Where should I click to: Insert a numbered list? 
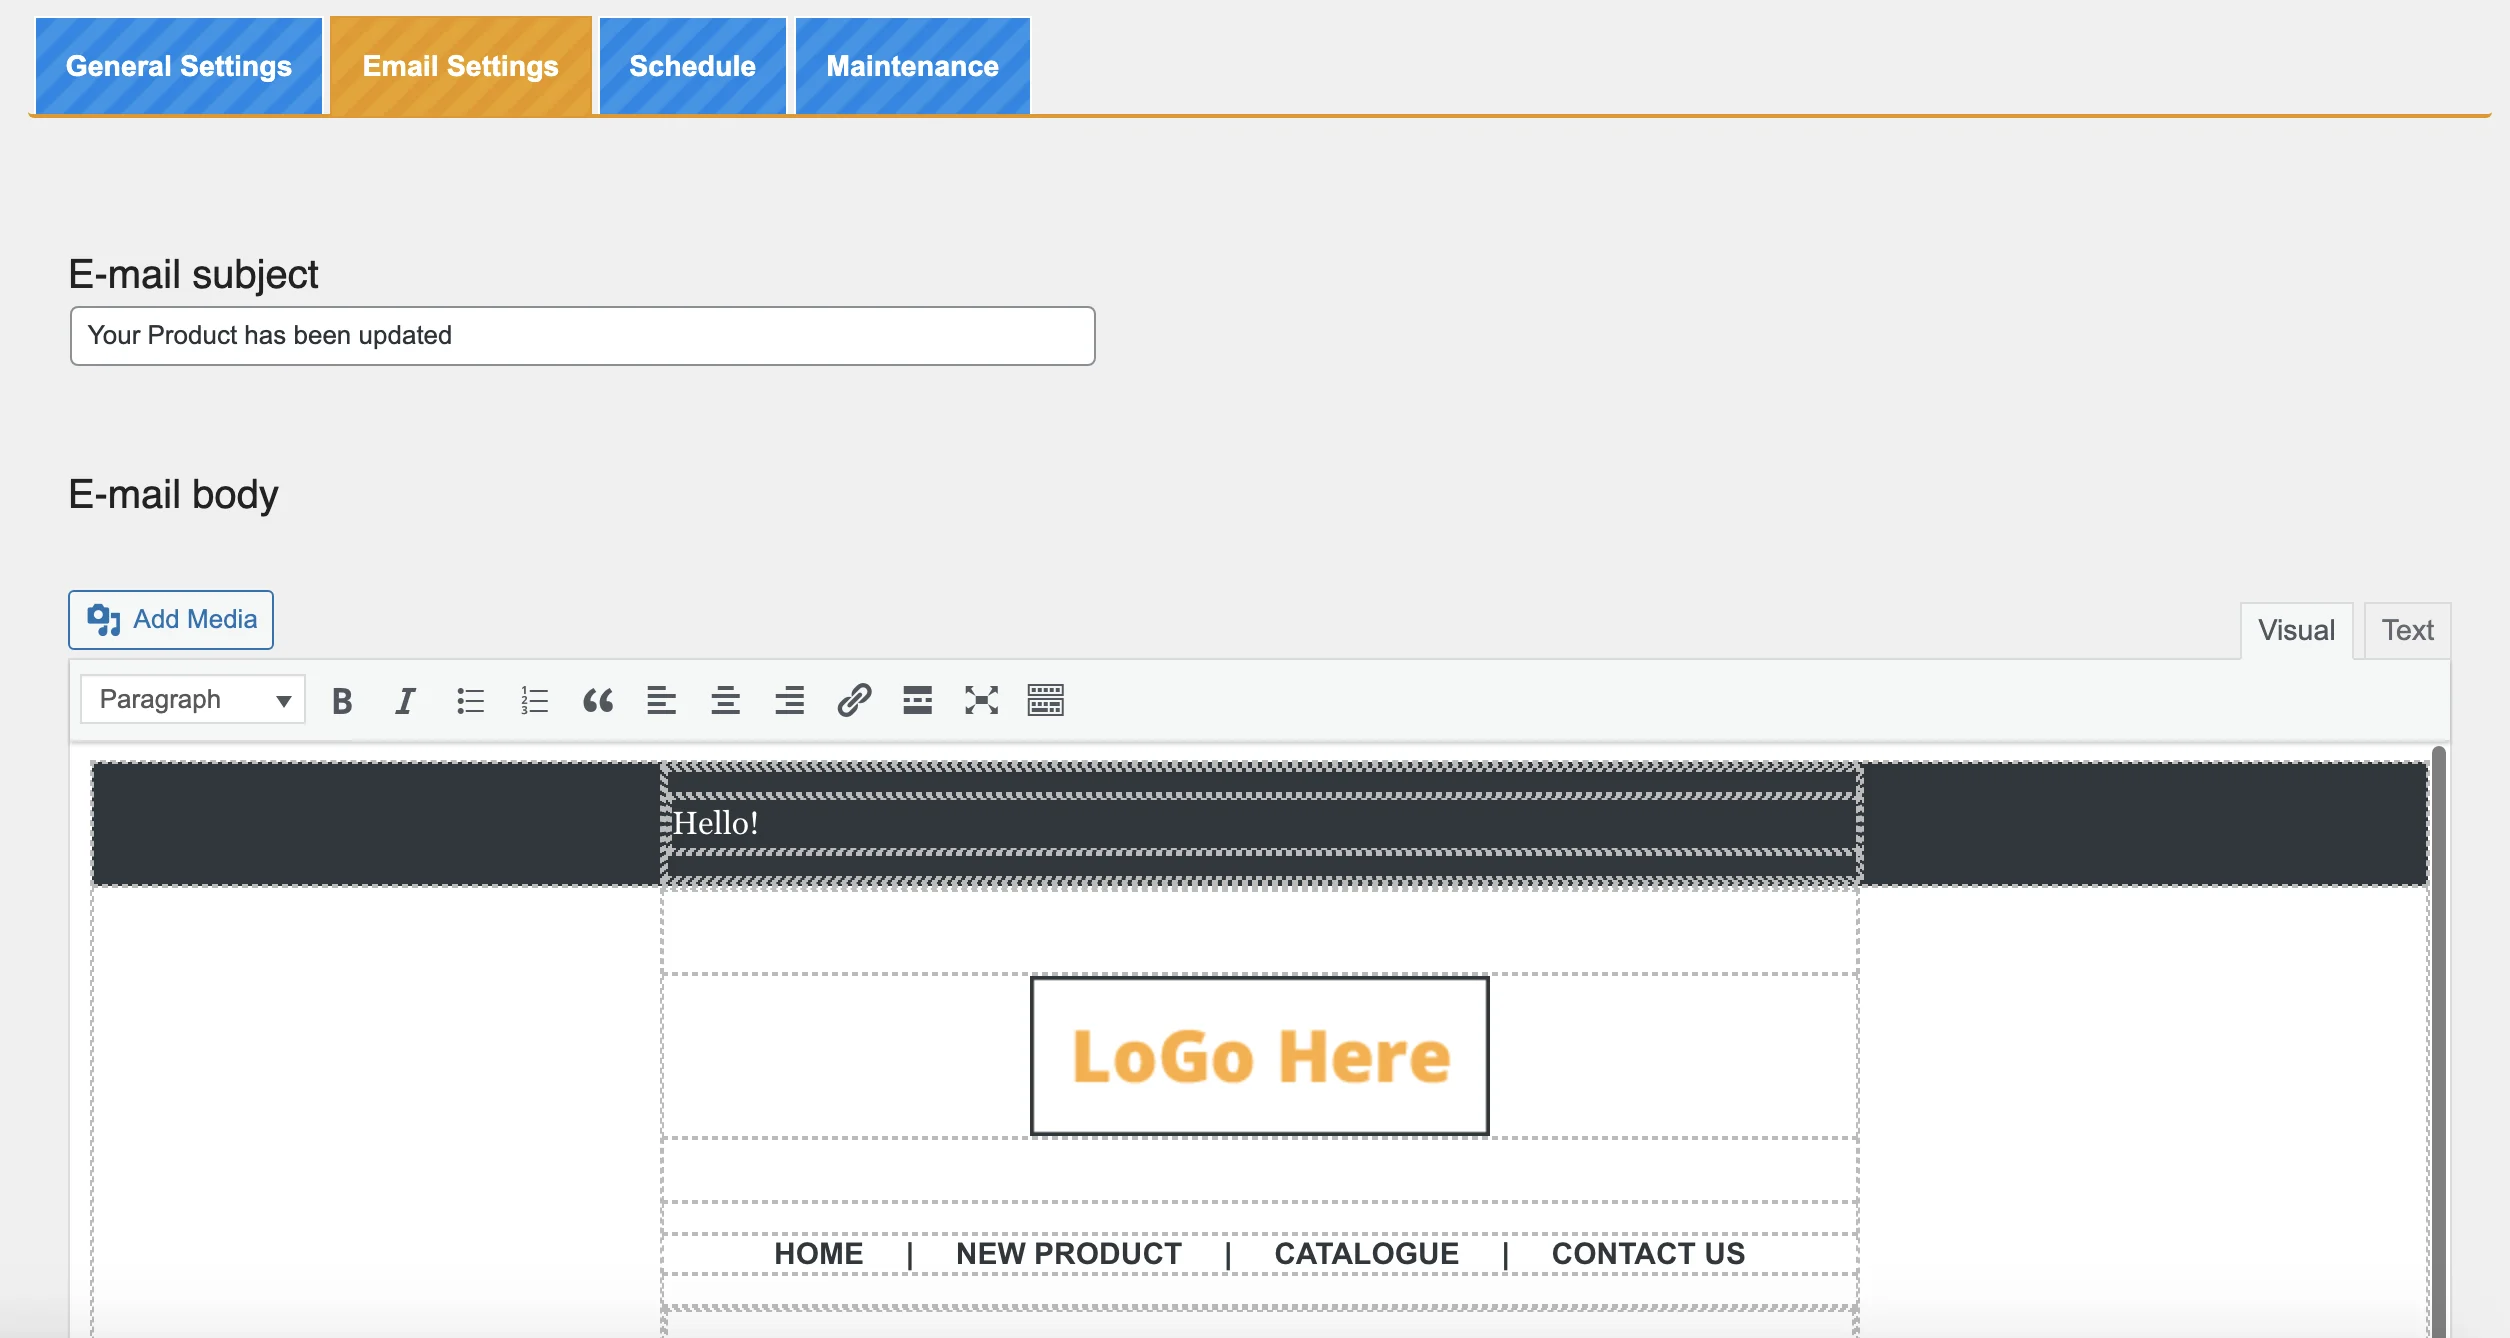pyautogui.click(x=534, y=700)
